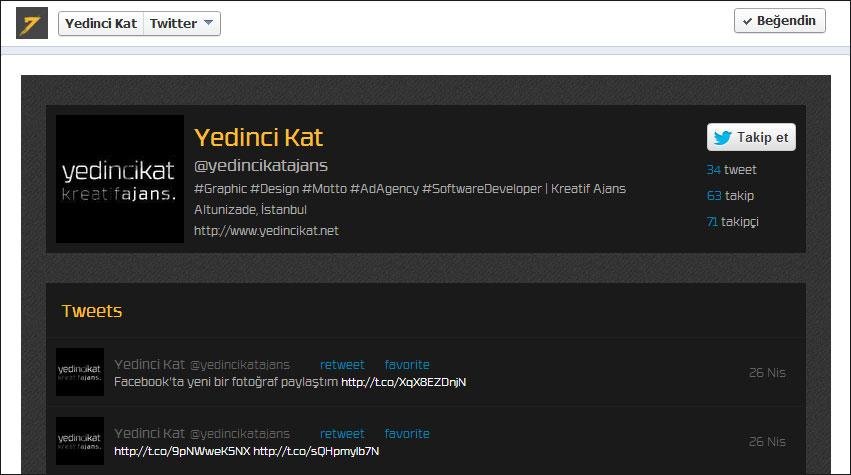This screenshot has height=475, width=851.
Task: Click the Altunizade, İstanbul location text
Action: [x=250, y=210]
